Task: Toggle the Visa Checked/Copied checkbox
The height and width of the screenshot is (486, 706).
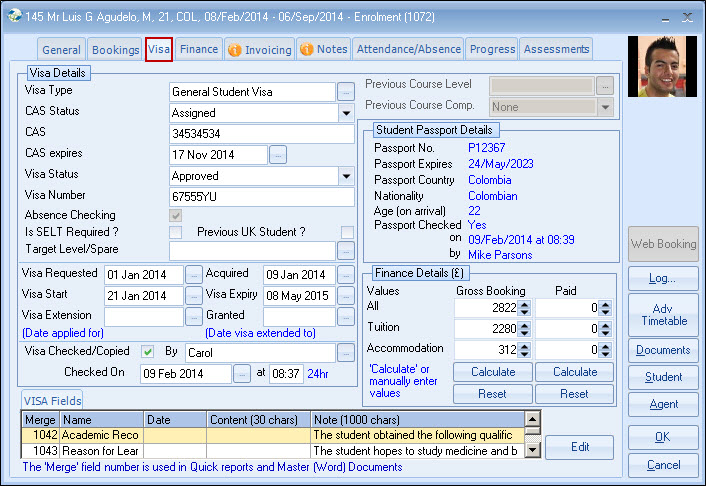Action: pos(147,352)
